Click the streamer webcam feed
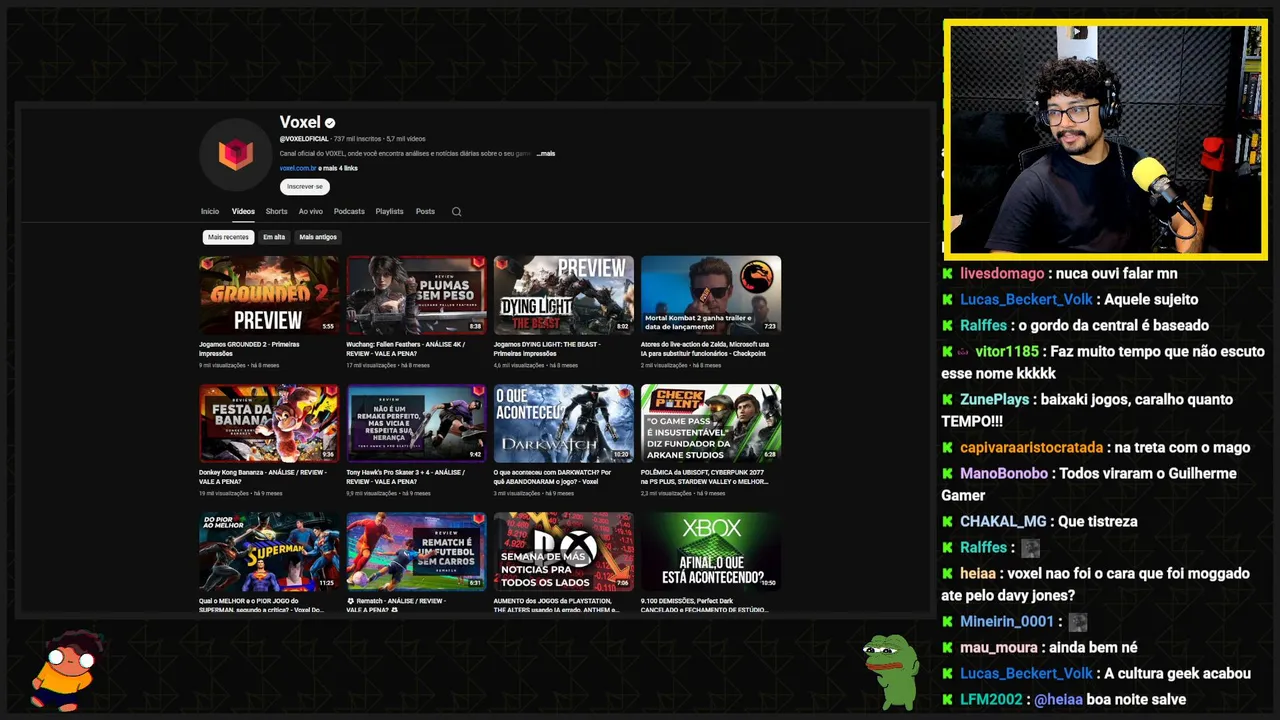Screen dimensions: 1280x720 coord(1106,140)
